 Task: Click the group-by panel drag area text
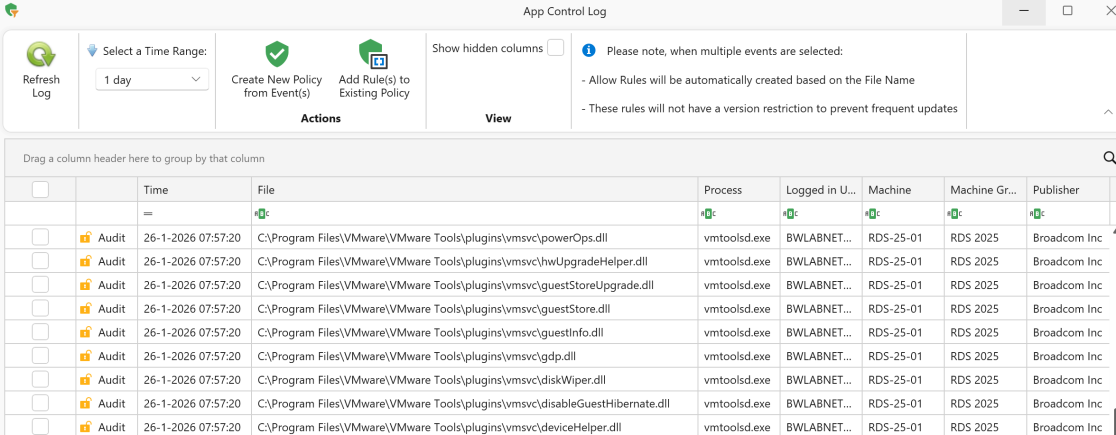coord(144,158)
